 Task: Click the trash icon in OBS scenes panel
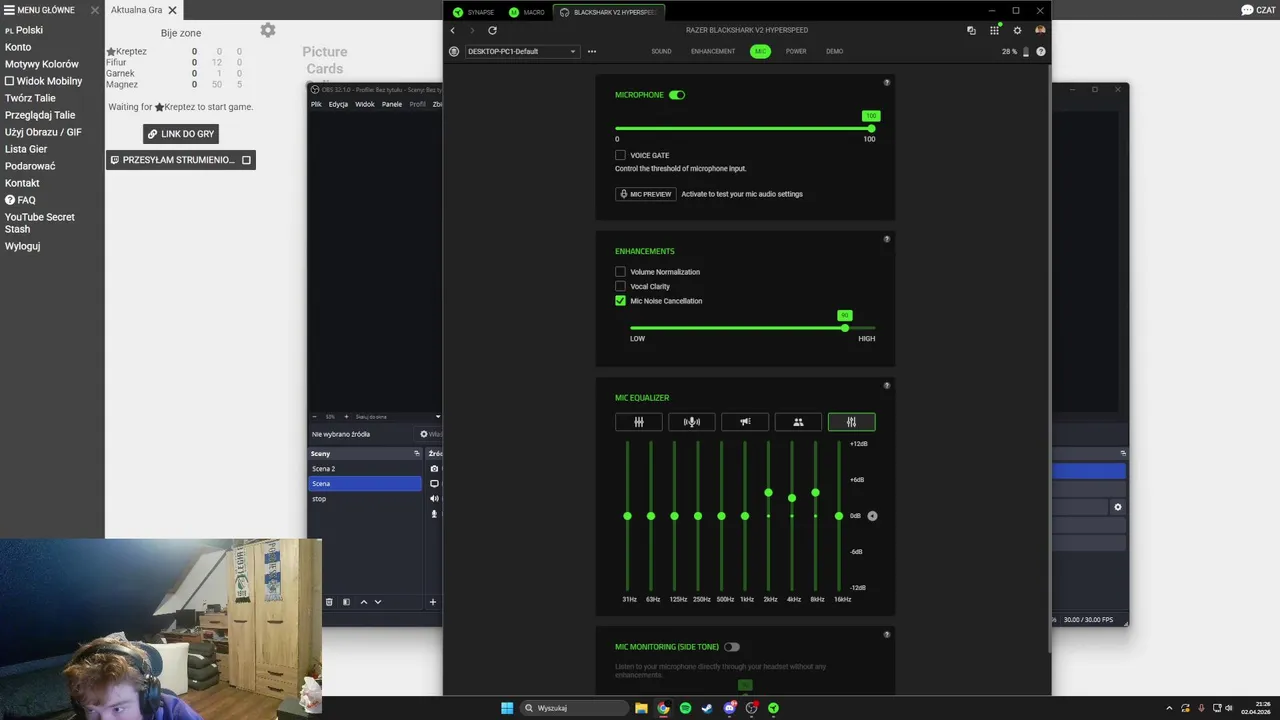pos(329,602)
